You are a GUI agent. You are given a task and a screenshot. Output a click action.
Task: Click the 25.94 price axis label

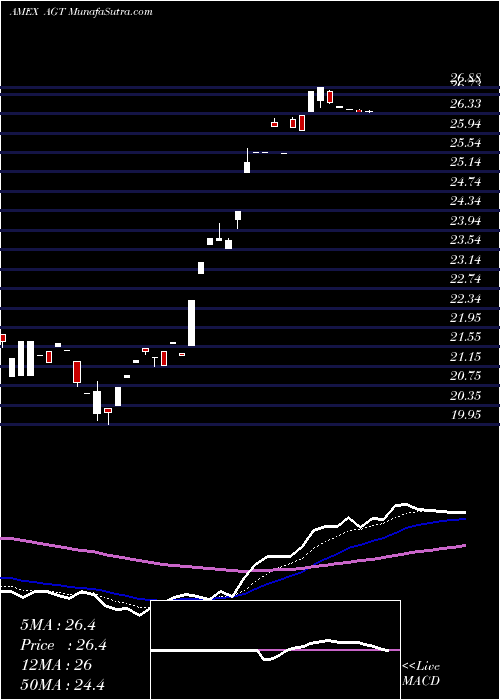pyautogui.click(x=466, y=124)
